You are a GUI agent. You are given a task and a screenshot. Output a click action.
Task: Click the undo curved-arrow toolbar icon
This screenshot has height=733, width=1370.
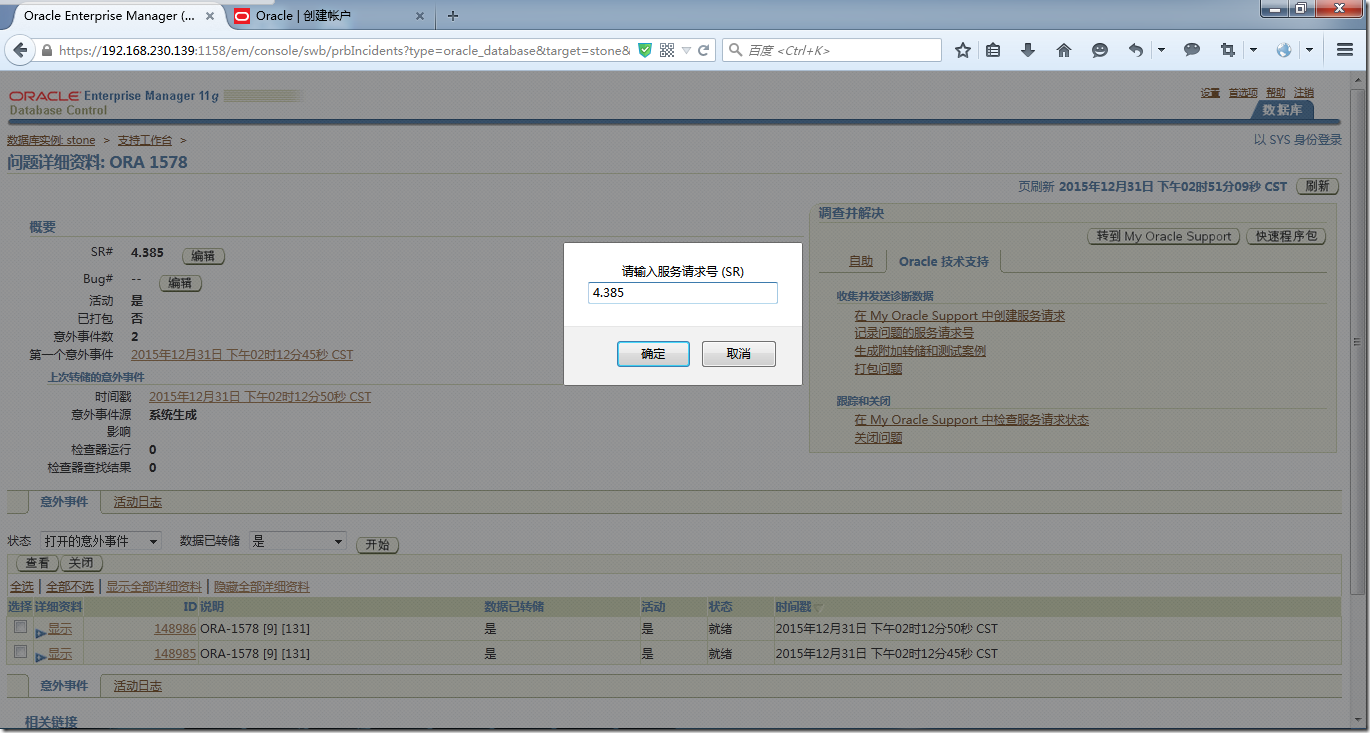pos(1136,50)
